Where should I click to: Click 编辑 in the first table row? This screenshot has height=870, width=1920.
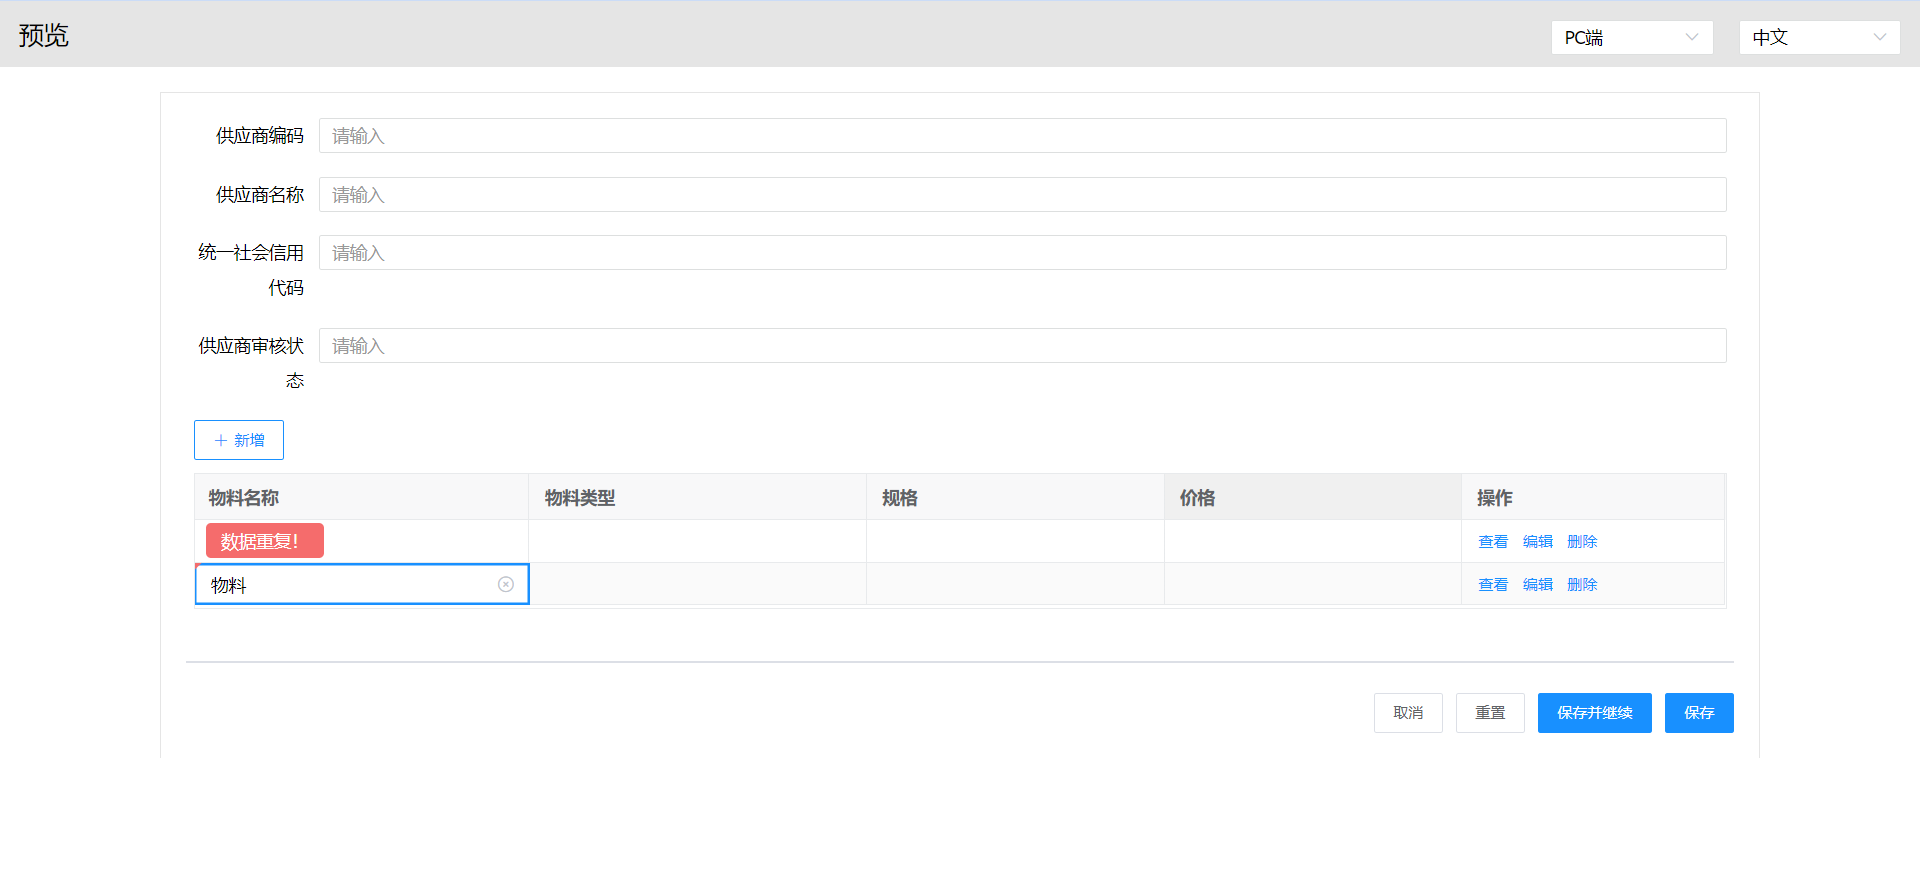coord(1537,541)
